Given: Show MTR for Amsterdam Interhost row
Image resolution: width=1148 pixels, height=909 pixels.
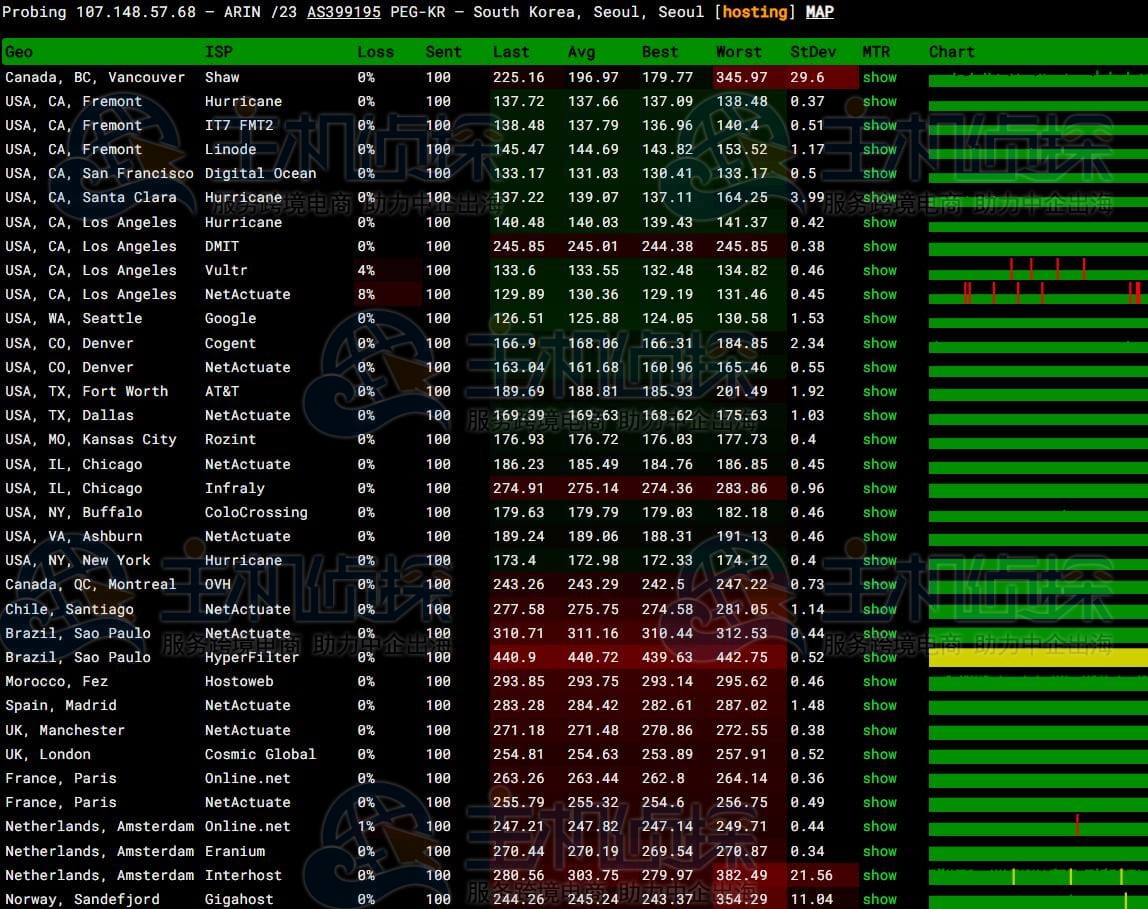Looking at the screenshot, I should tap(879, 875).
